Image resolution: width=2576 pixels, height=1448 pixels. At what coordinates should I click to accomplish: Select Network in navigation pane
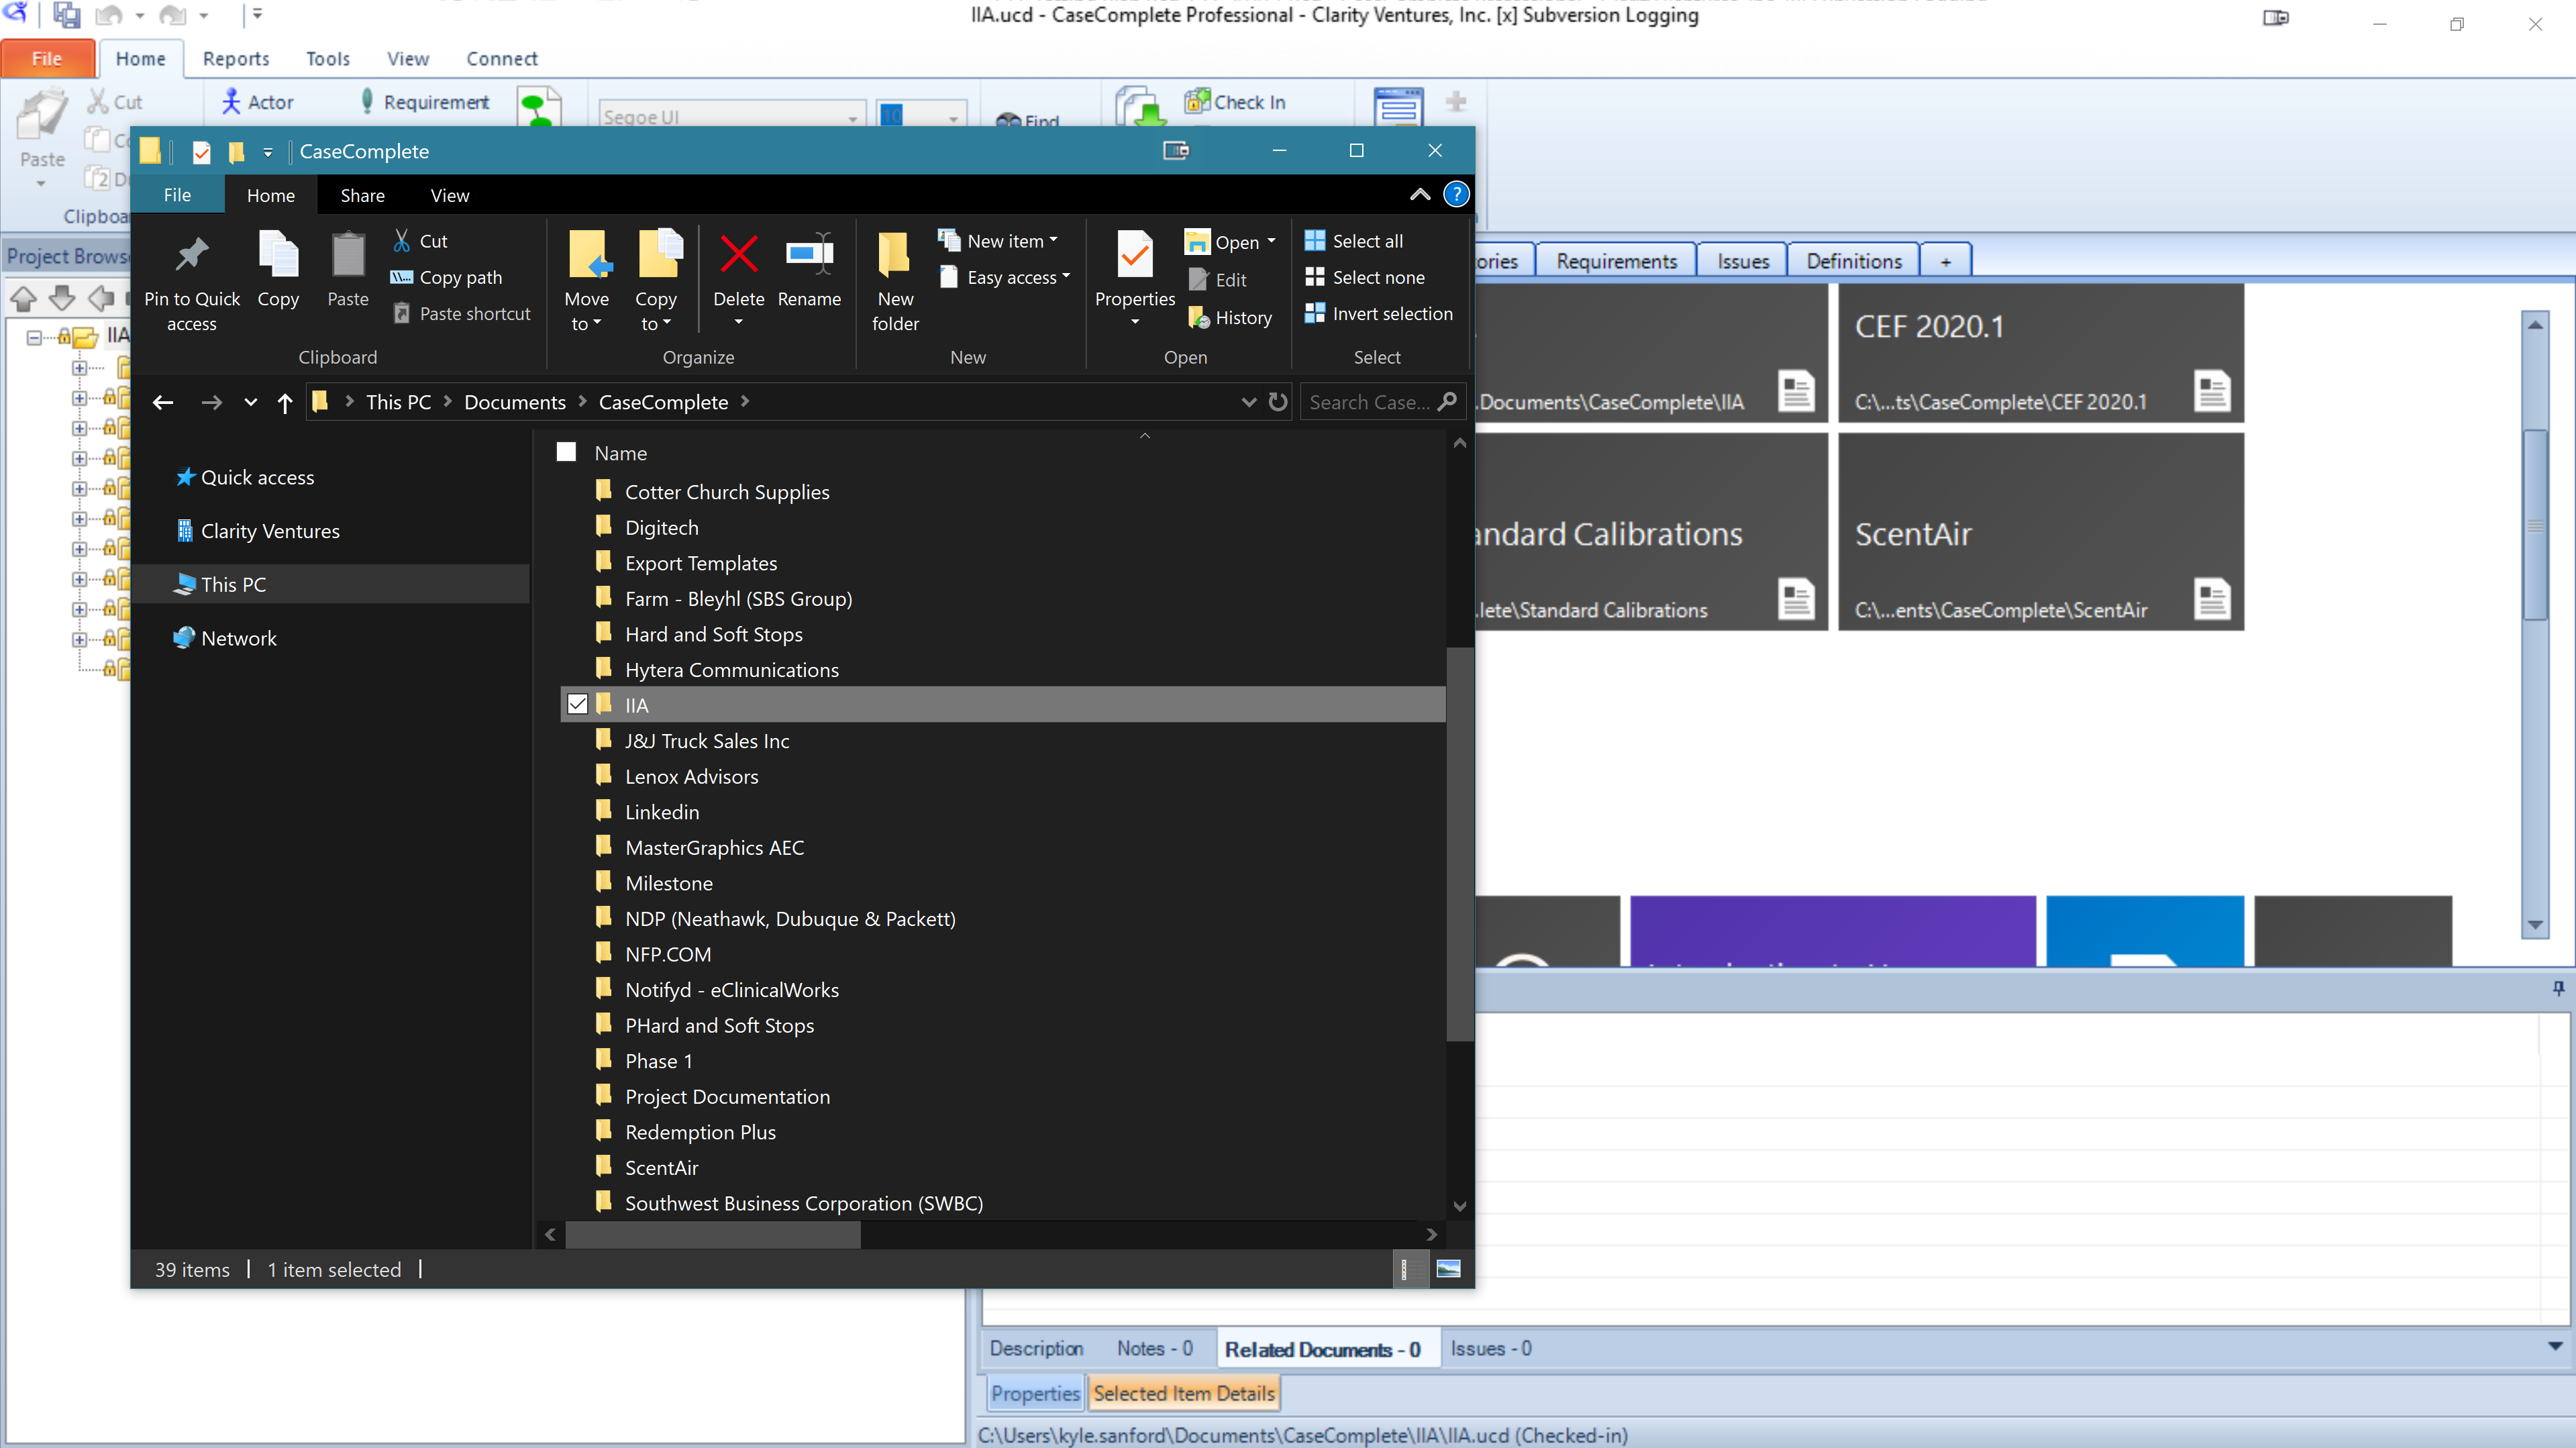[238, 638]
